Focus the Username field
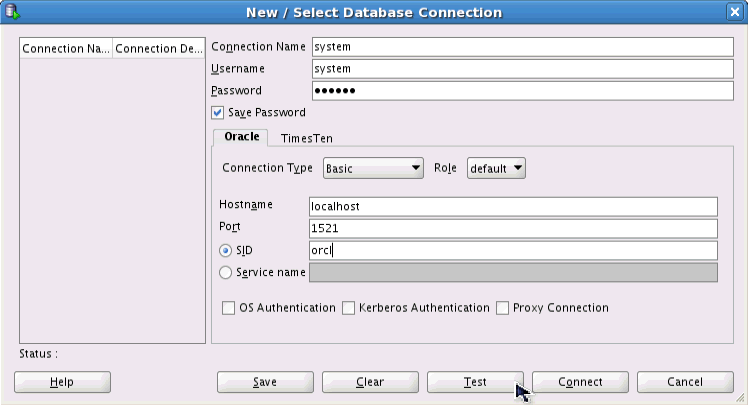Image resolution: width=748 pixels, height=405 pixels. (523, 69)
